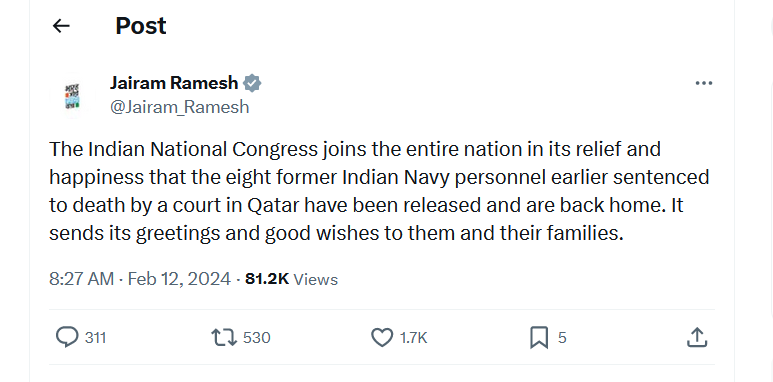Screen dimensions: 773x382
Task: Click the Post header title
Action: tap(141, 26)
